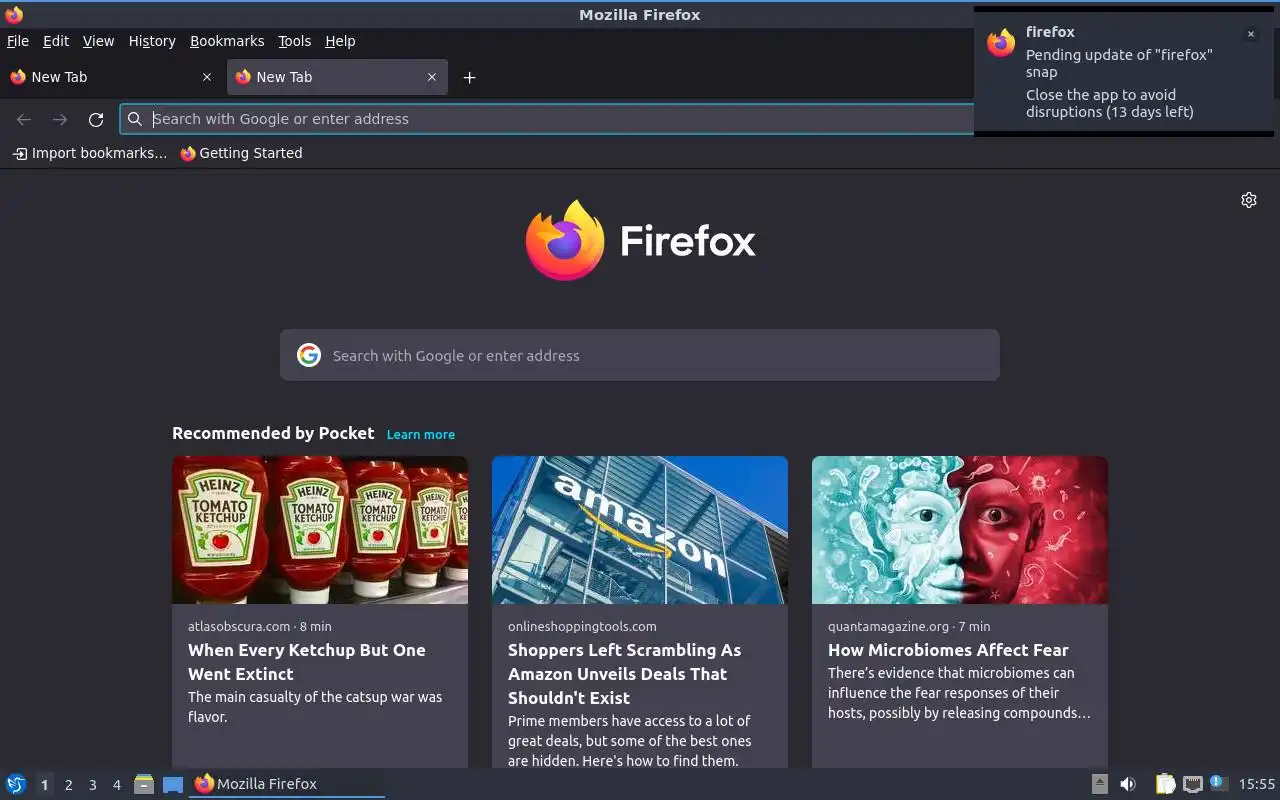Open the File menu
The image size is (1280, 800).
[18, 41]
